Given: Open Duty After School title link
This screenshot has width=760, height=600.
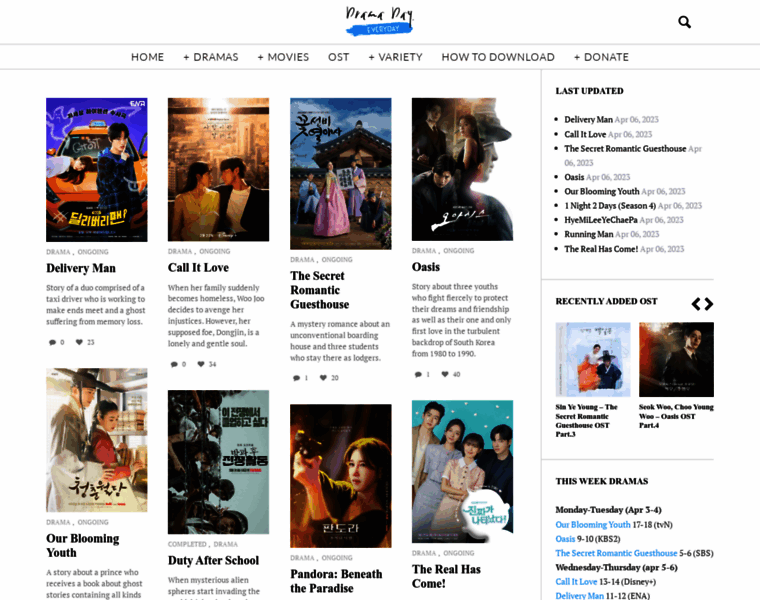Looking at the screenshot, I should tap(213, 560).
